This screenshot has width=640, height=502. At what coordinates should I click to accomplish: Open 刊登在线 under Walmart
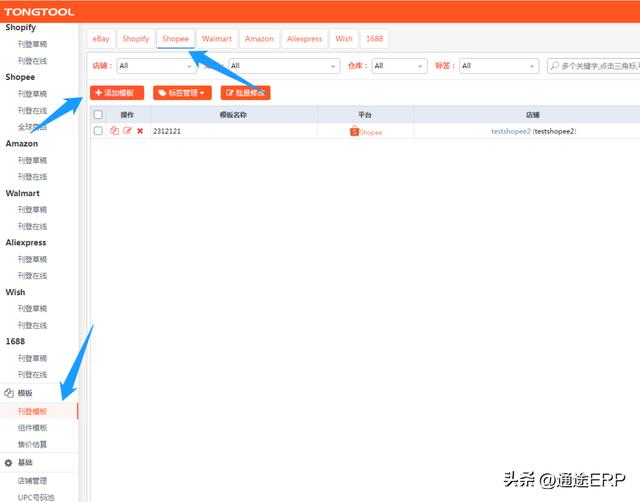click(x=32, y=227)
